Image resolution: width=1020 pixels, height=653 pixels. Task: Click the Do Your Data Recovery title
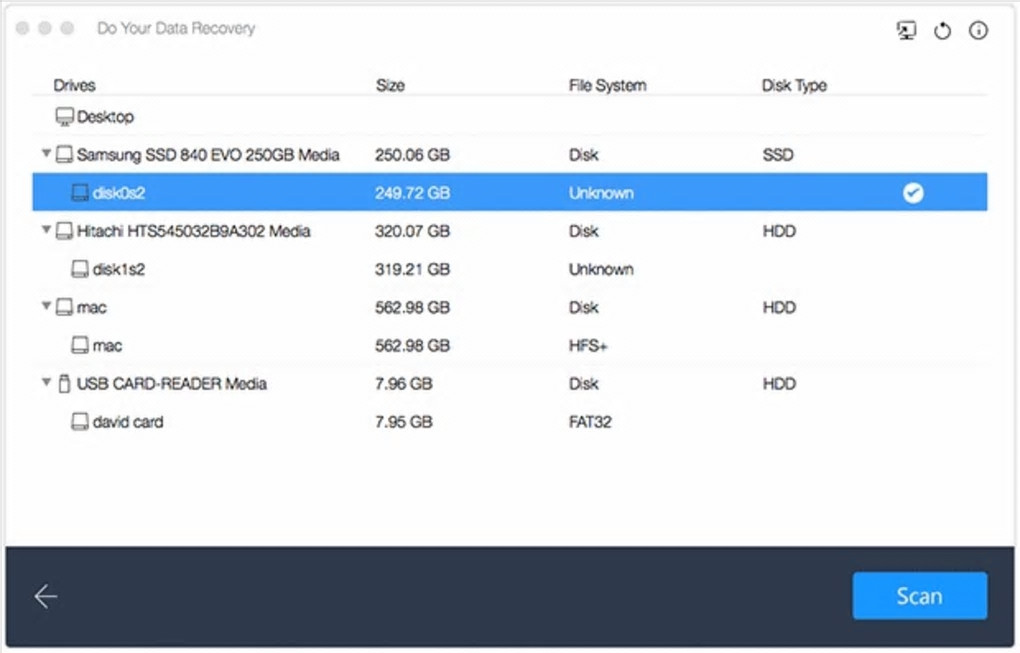[176, 29]
